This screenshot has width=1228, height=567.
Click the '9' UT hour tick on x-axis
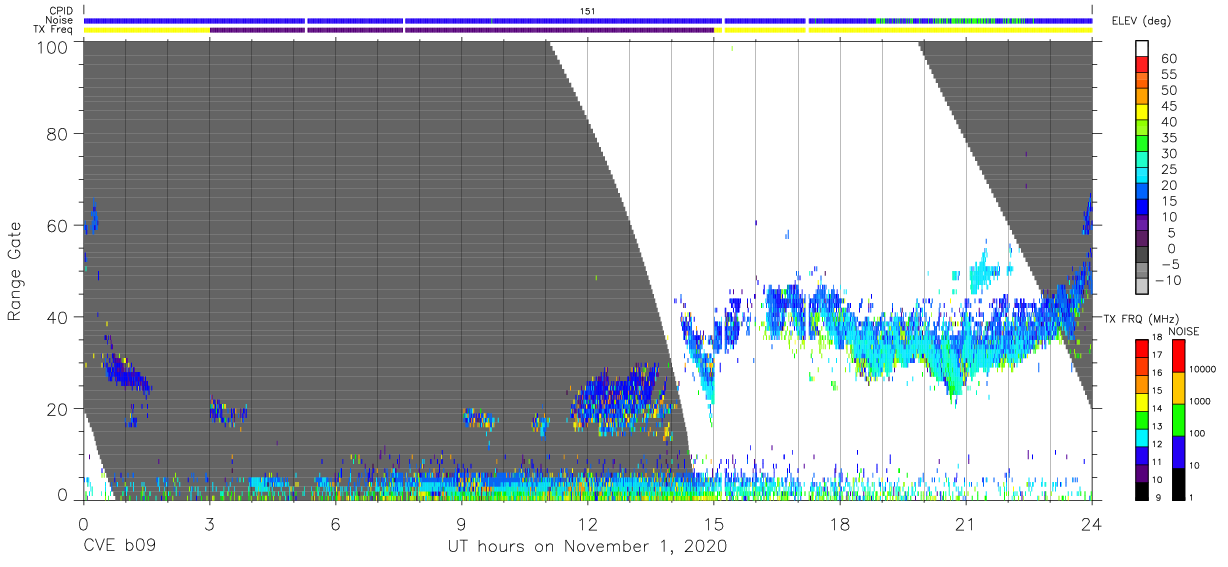click(x=461, y=524)
